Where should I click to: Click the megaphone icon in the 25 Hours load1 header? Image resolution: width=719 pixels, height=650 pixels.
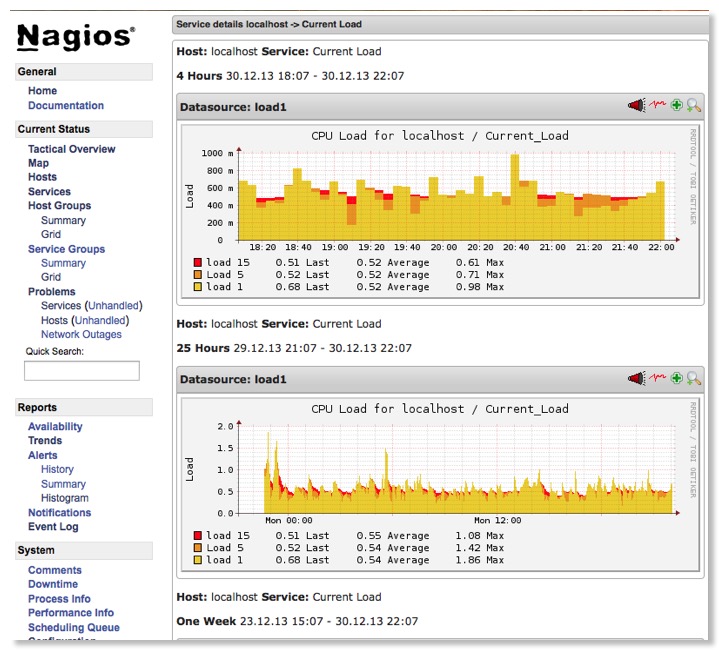(x=636, y=378)
